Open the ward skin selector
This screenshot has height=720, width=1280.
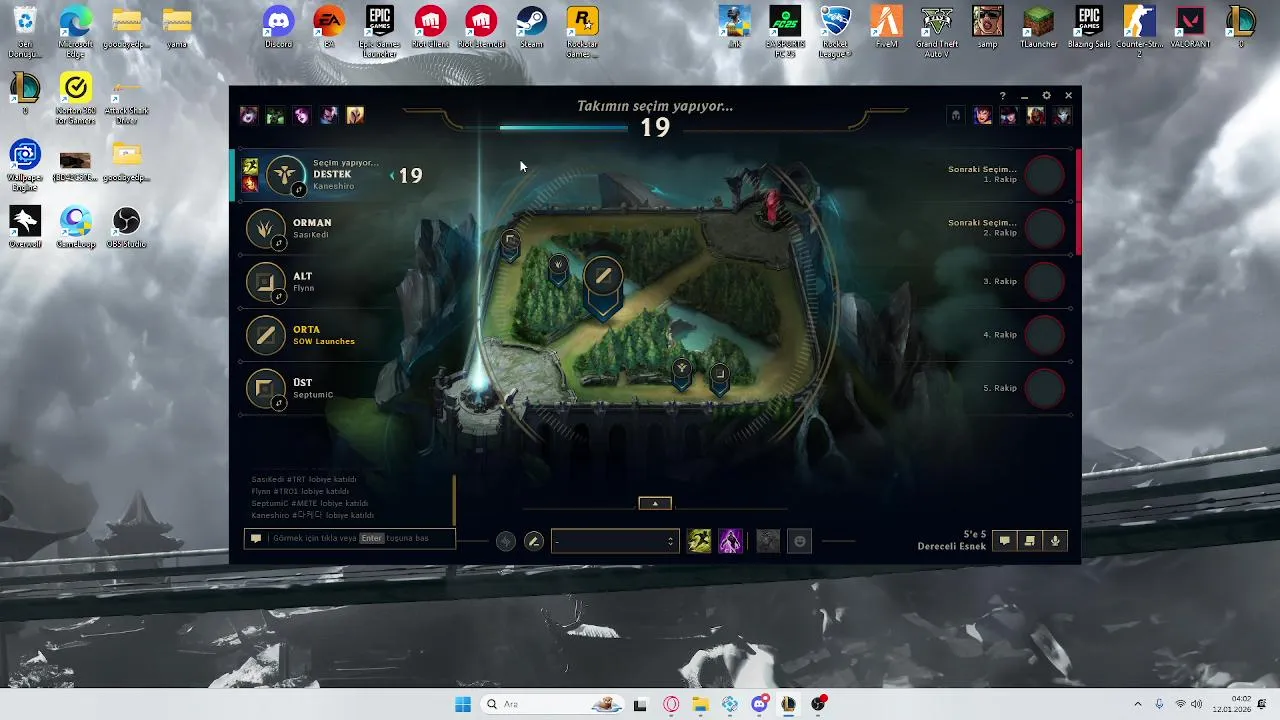pyautogui.click(x=767, y=541)
